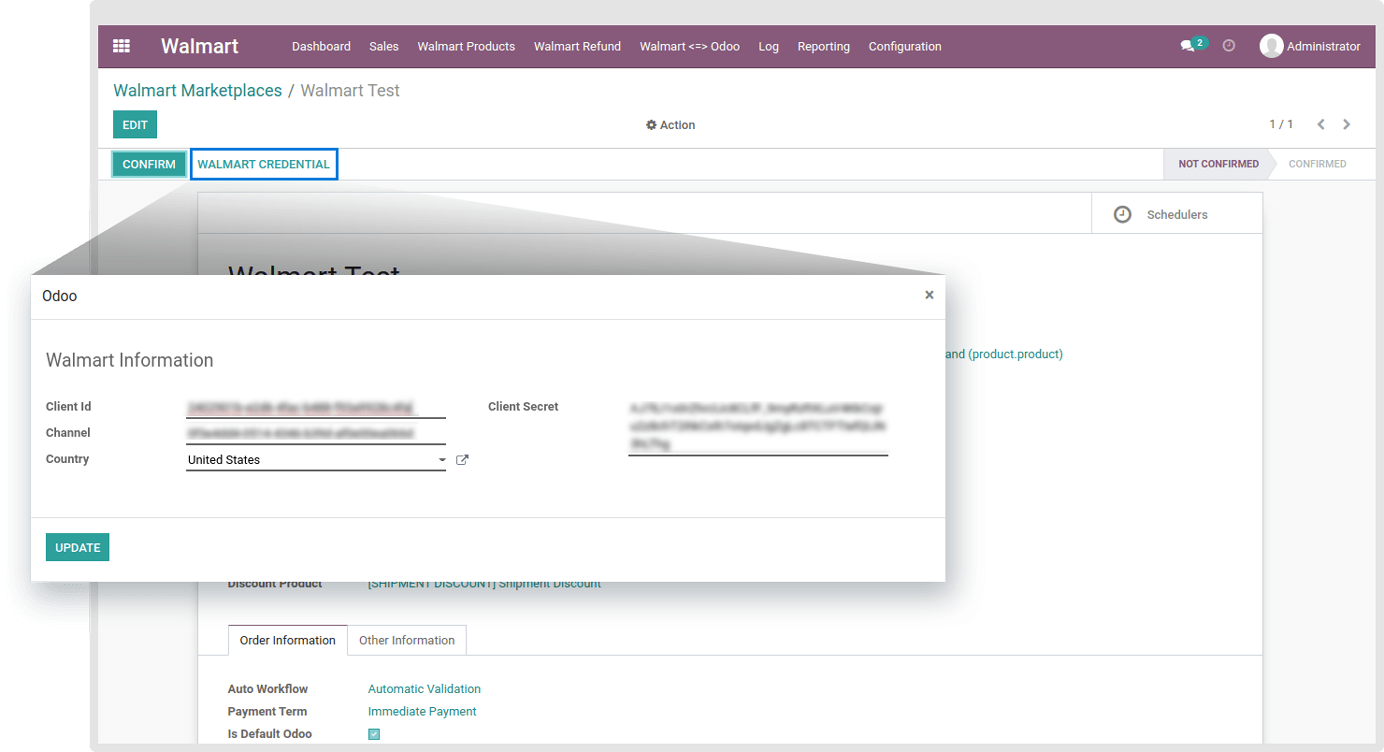
Task: Open the conversations message icon
Action: click(1188, 46)
